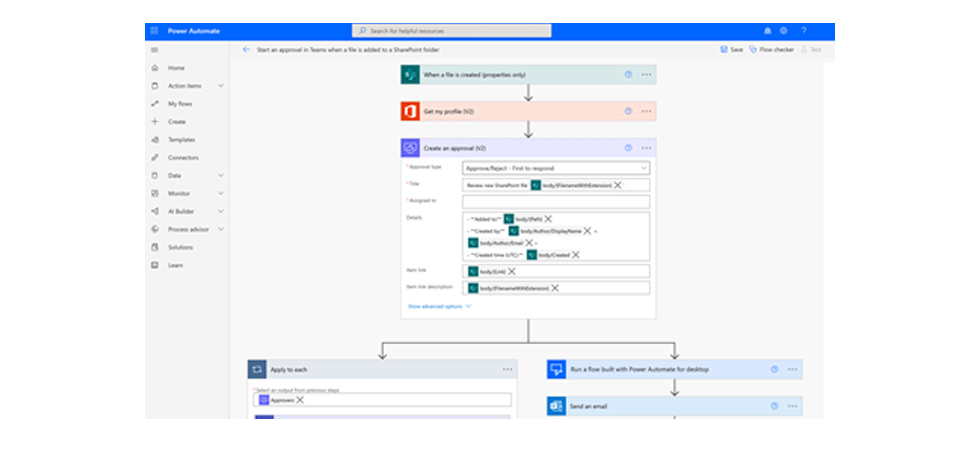Expand Show advanced options

pos(439,306)
